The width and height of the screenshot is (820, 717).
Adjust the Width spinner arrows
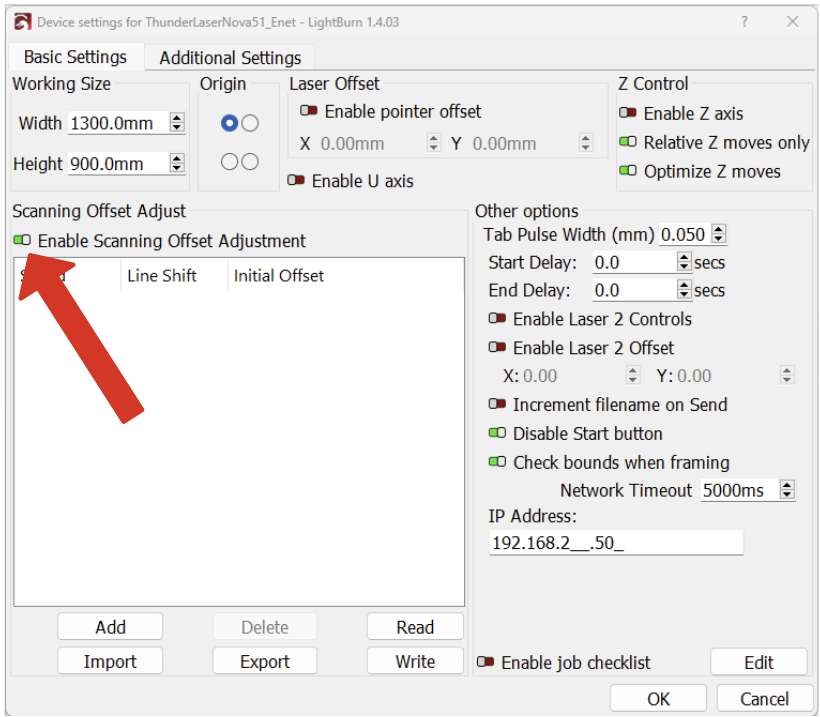click(177, 123)
